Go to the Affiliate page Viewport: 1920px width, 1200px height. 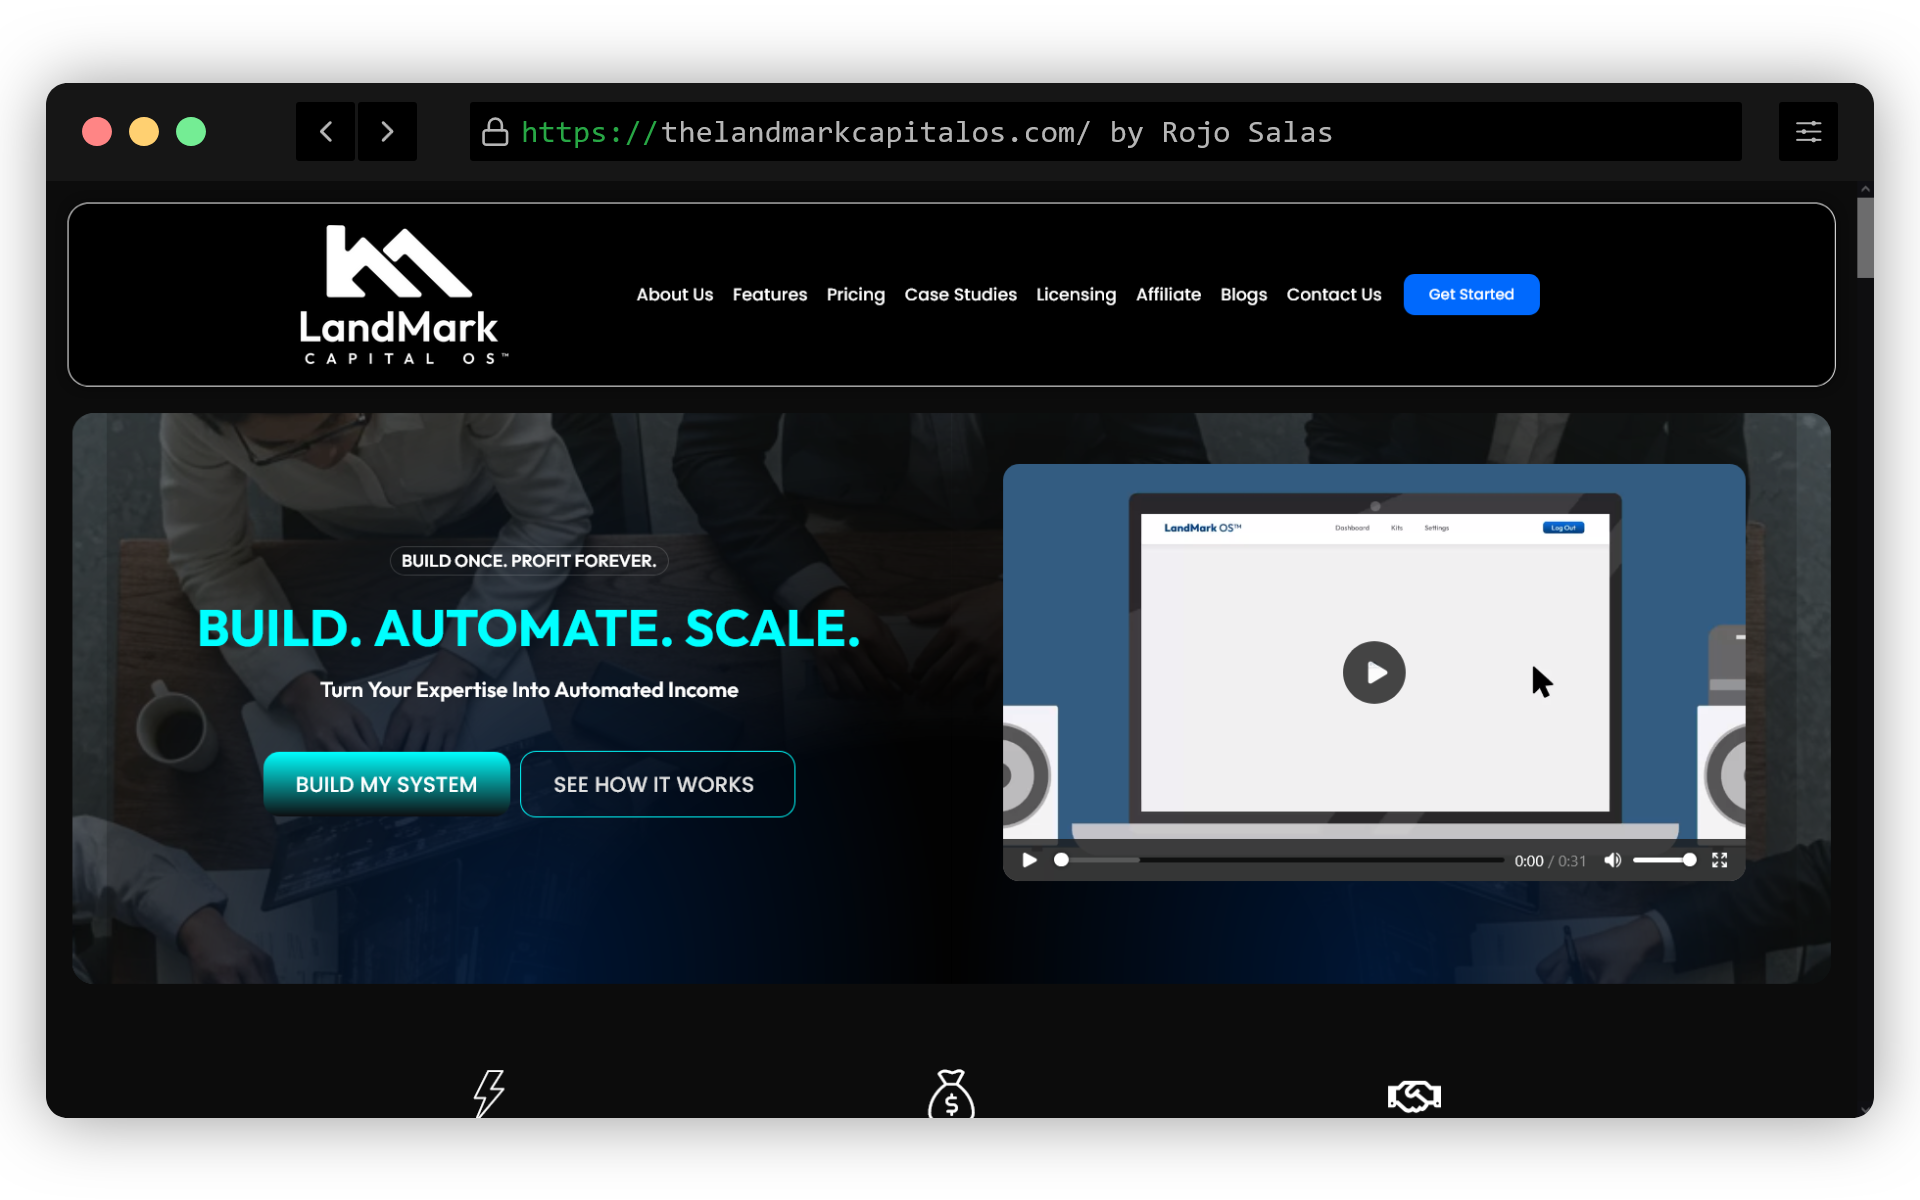coord(1168,295)
